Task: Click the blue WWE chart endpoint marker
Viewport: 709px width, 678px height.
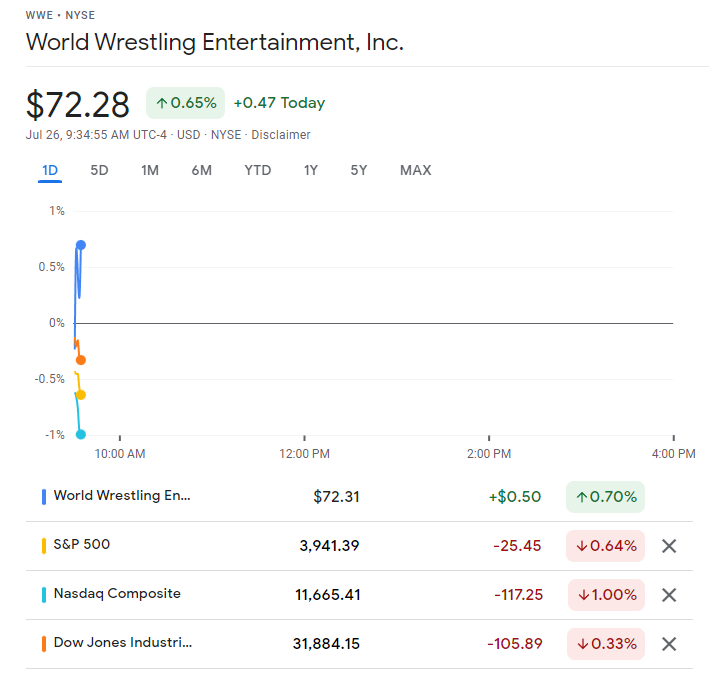Action: (x=80, y=245)
